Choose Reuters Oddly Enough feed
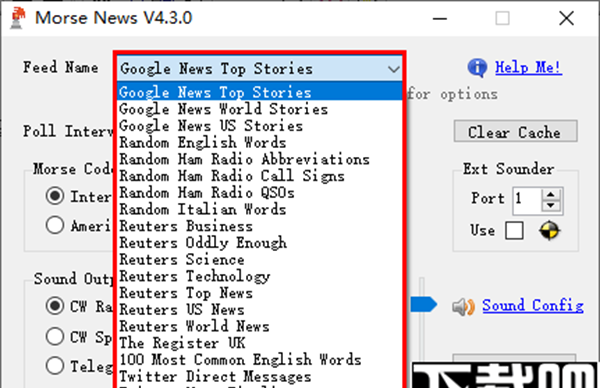Screen dimensions: 600x388 [259, 243]
